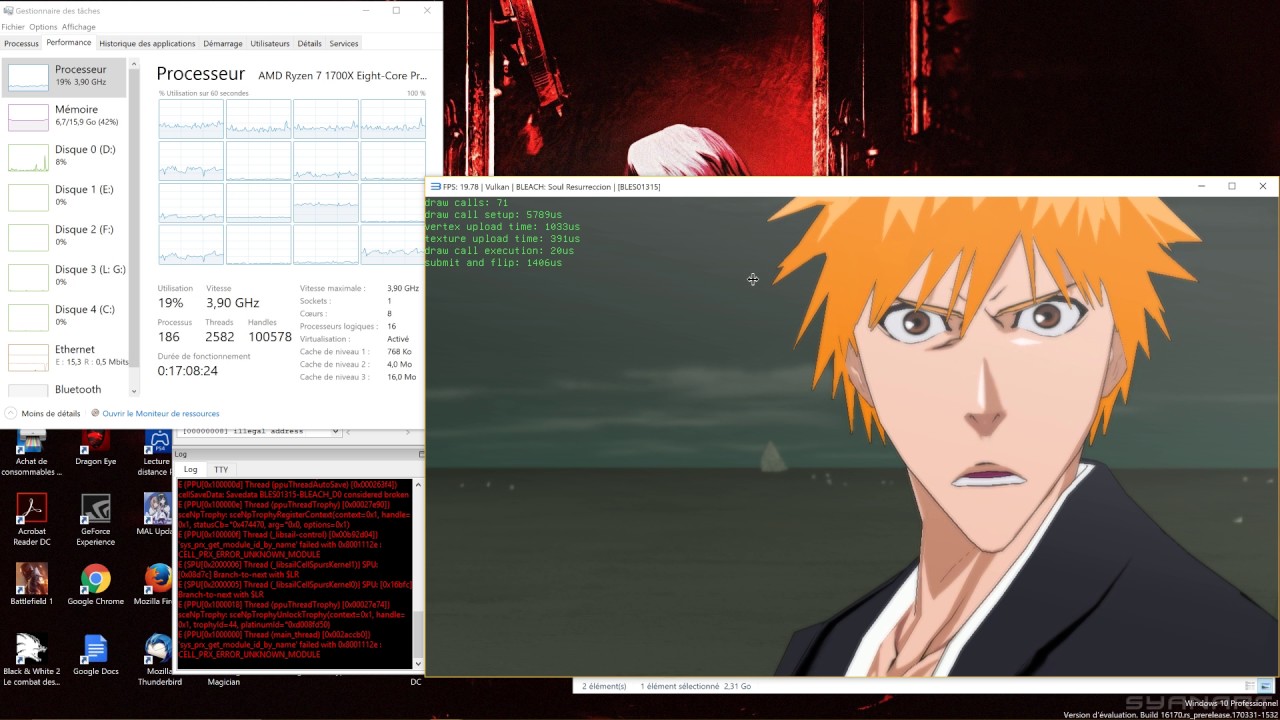This screenshot has height=720, width=1280.
Task: Switch to the Utilisateurs tab
Action: 270,43
